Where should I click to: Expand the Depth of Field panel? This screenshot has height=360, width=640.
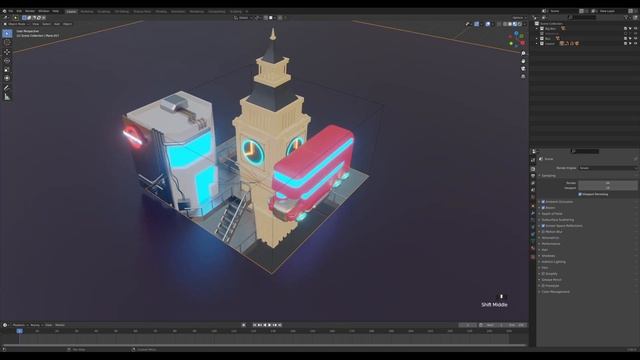click(551, 213)
